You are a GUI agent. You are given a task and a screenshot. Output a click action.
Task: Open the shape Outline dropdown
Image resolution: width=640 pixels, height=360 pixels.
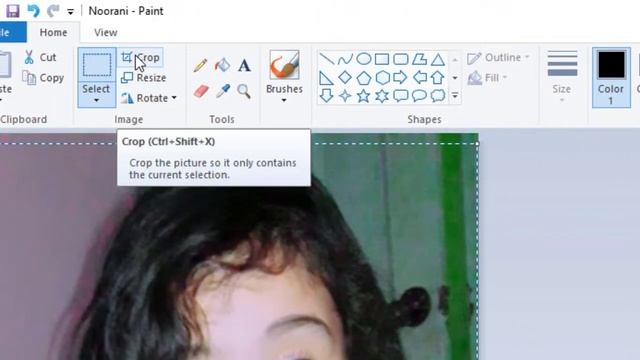point(498,58)
